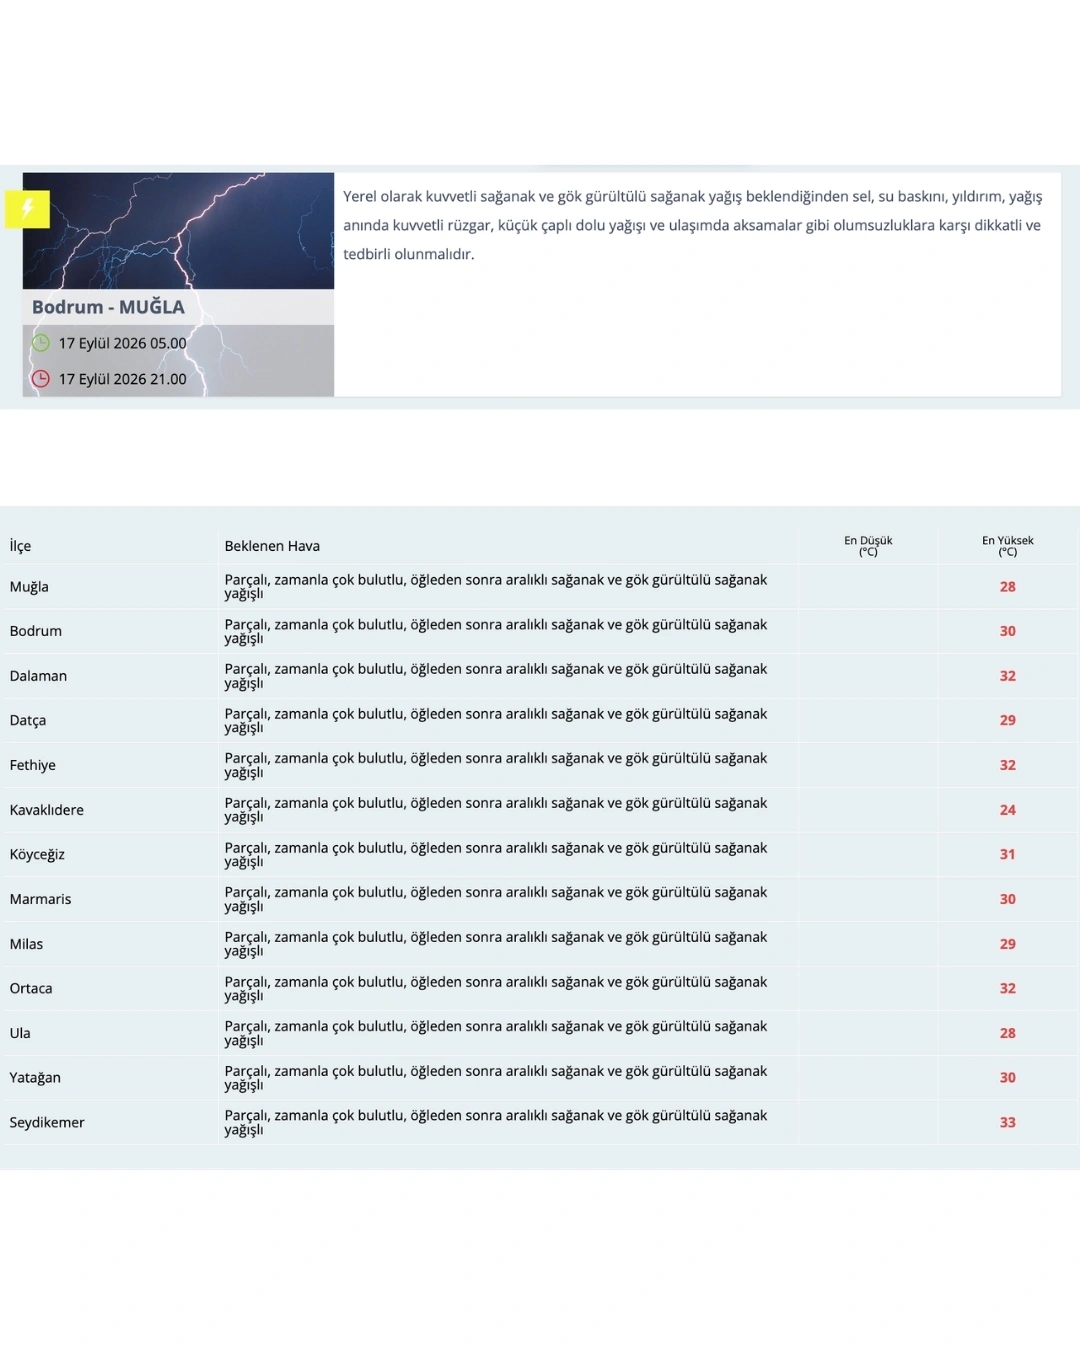Click the green start-time clock icon

point(41,343)
